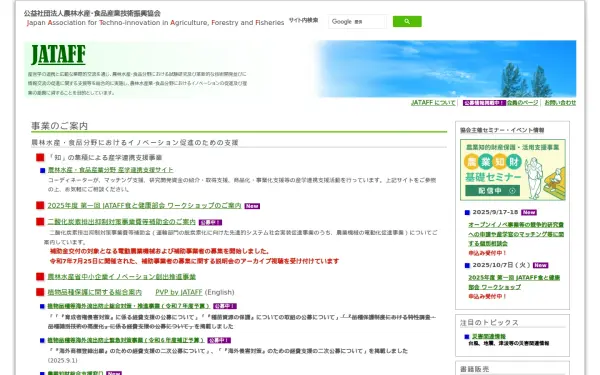Click the New badge next to 2025/10/7日（火）

540,265
